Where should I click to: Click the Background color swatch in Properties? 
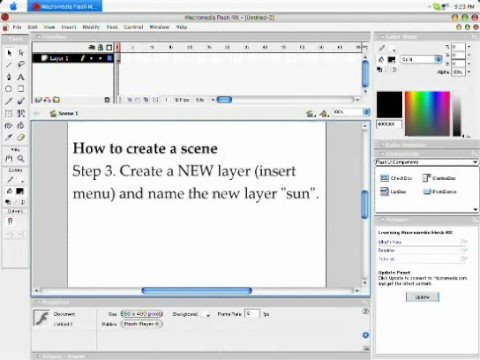pyautogui.click(x=207, y=314)
